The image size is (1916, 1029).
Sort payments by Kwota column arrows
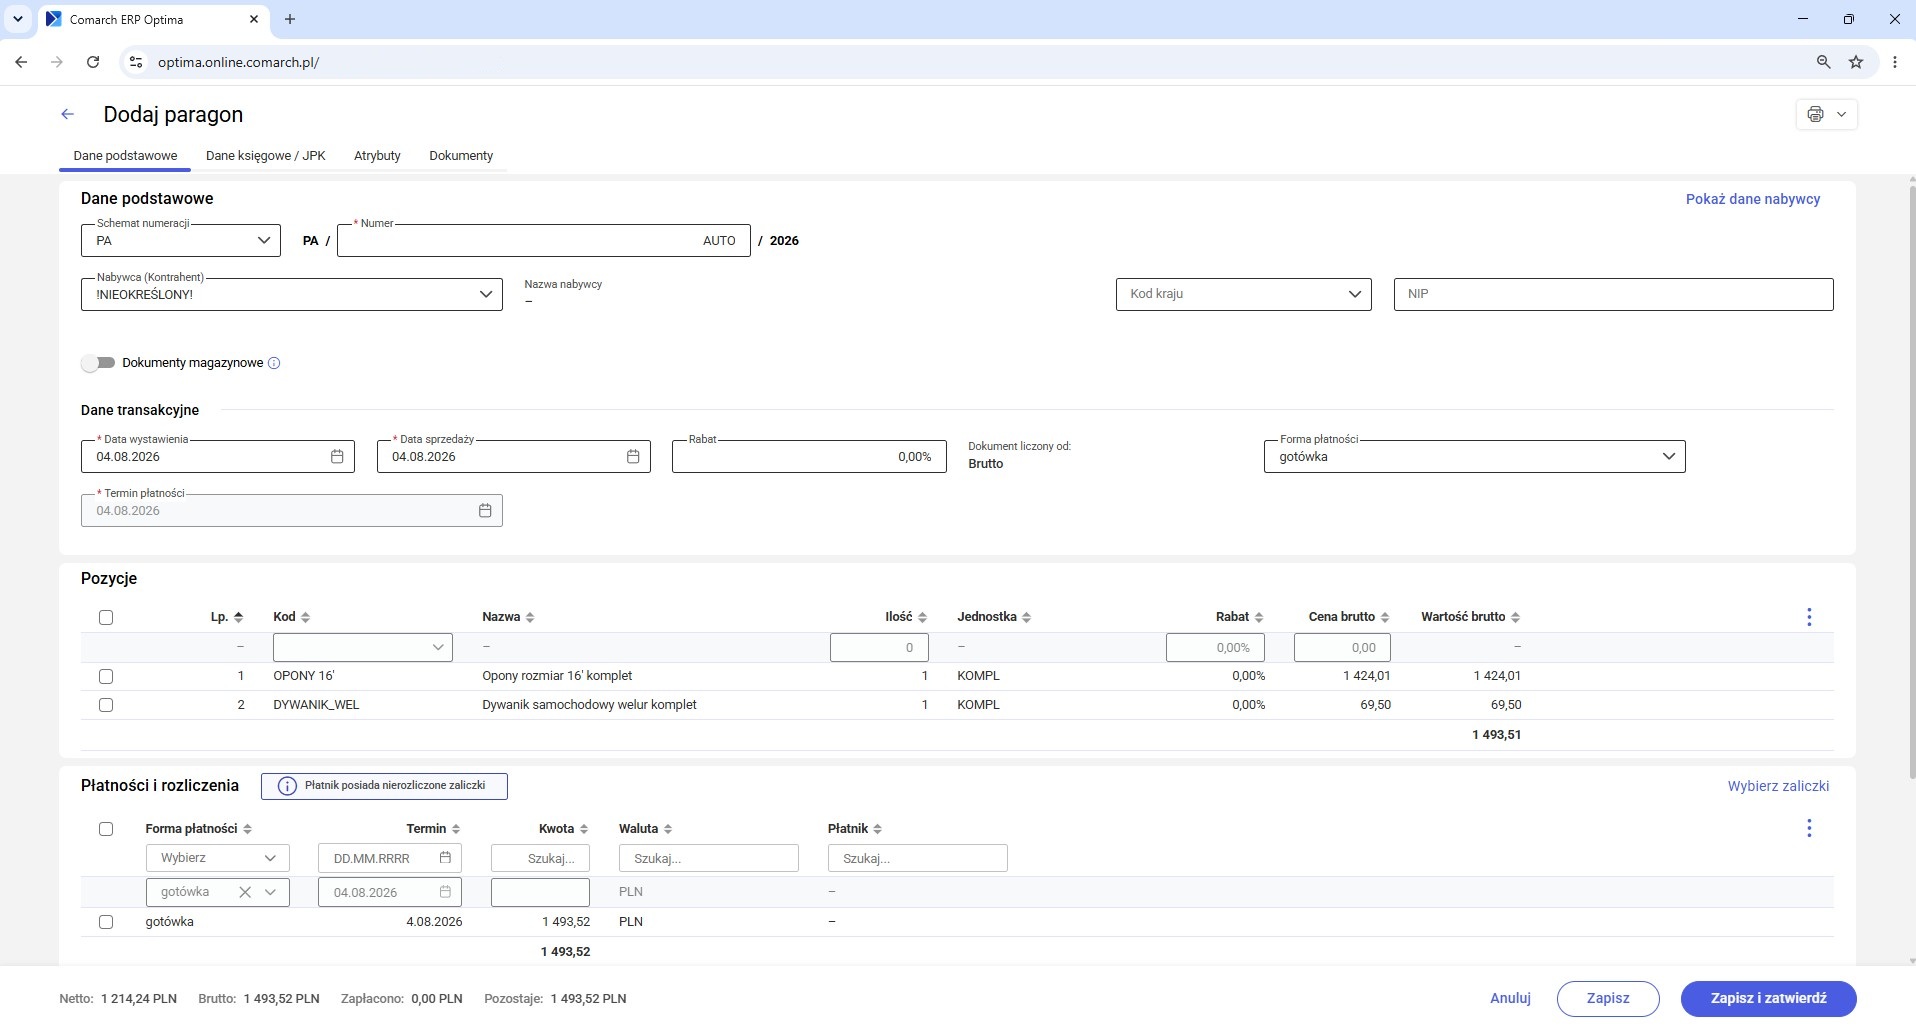[x=584, y=829]
